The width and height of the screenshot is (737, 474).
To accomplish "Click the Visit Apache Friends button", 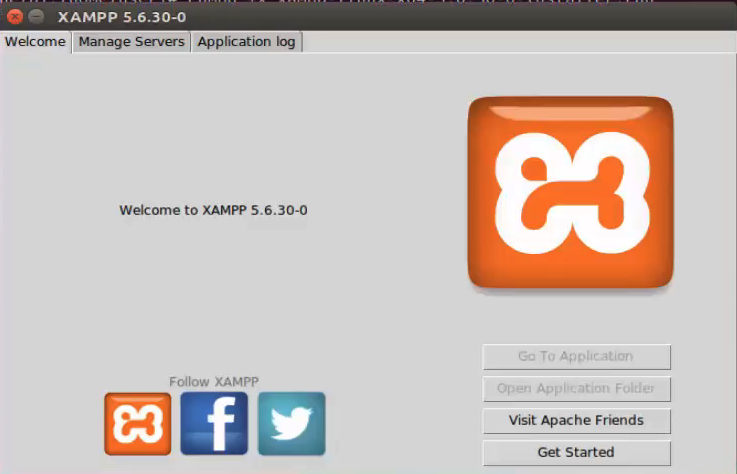I will pos(576,420).
